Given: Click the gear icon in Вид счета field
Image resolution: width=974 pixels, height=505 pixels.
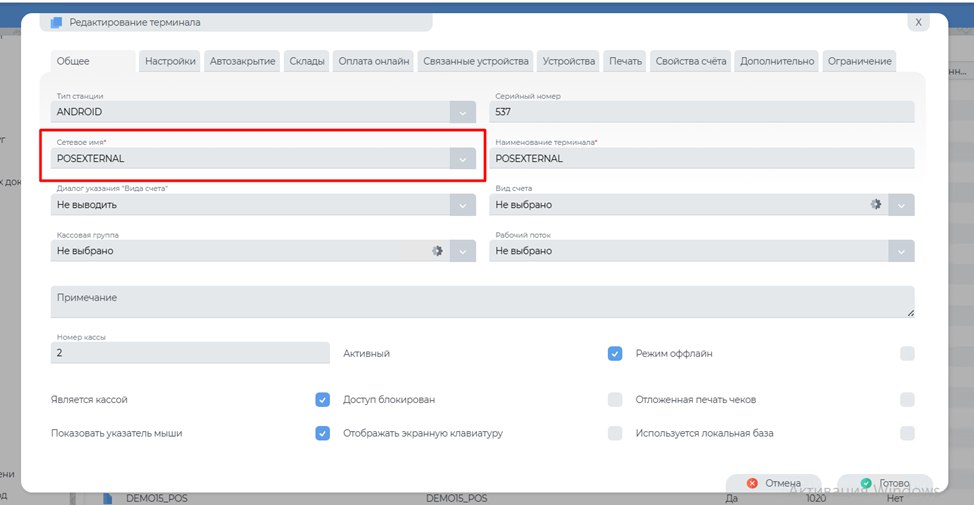Looking at the screenshot, I should click(x=876, y=204).
